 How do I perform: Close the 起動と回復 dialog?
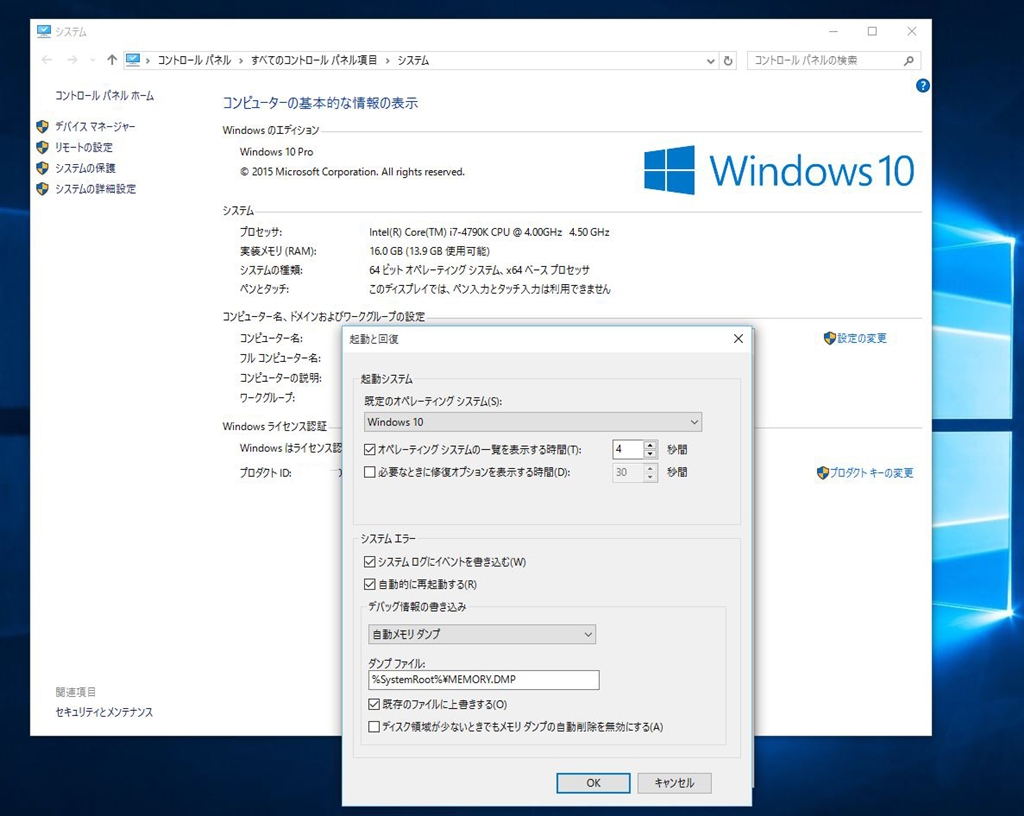738,339
